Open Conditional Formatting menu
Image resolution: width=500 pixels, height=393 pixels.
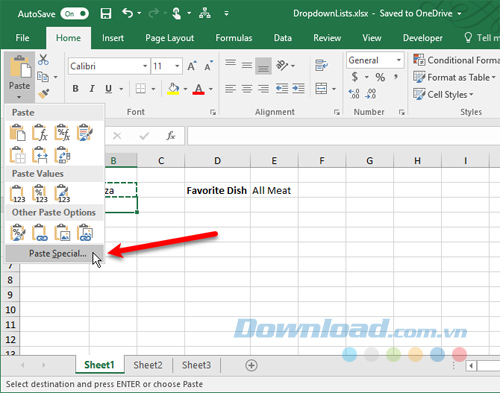tap(456, 60)
